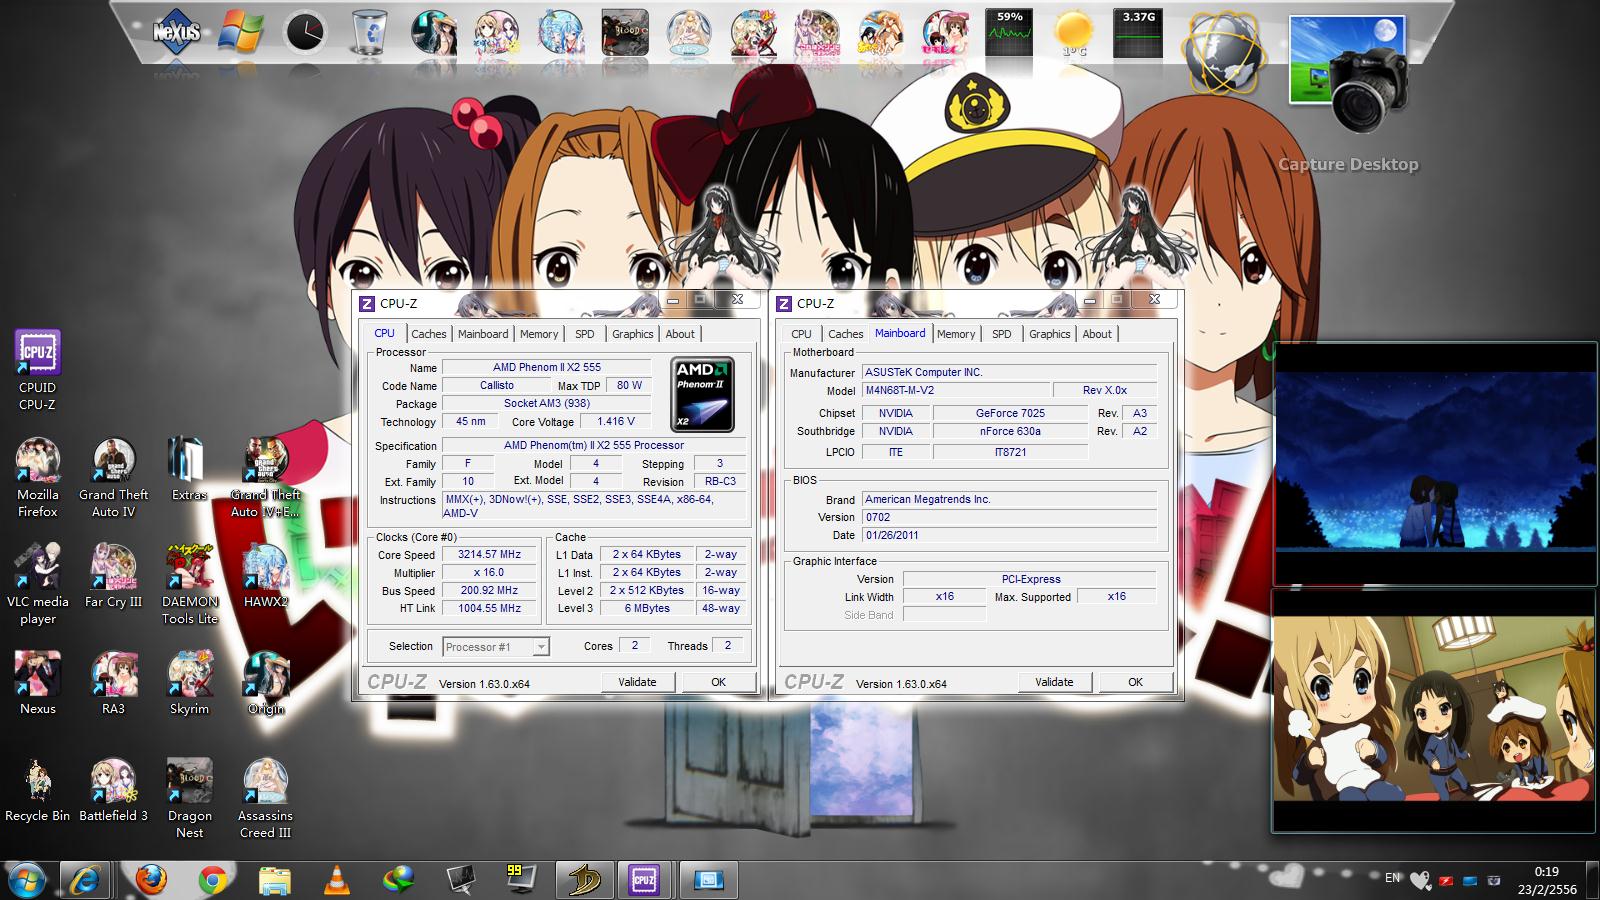The width and height of the screenshot is (1600, 900).
Task: Open Windows Explorer folder on the taskbar
Action: [274, 880]
